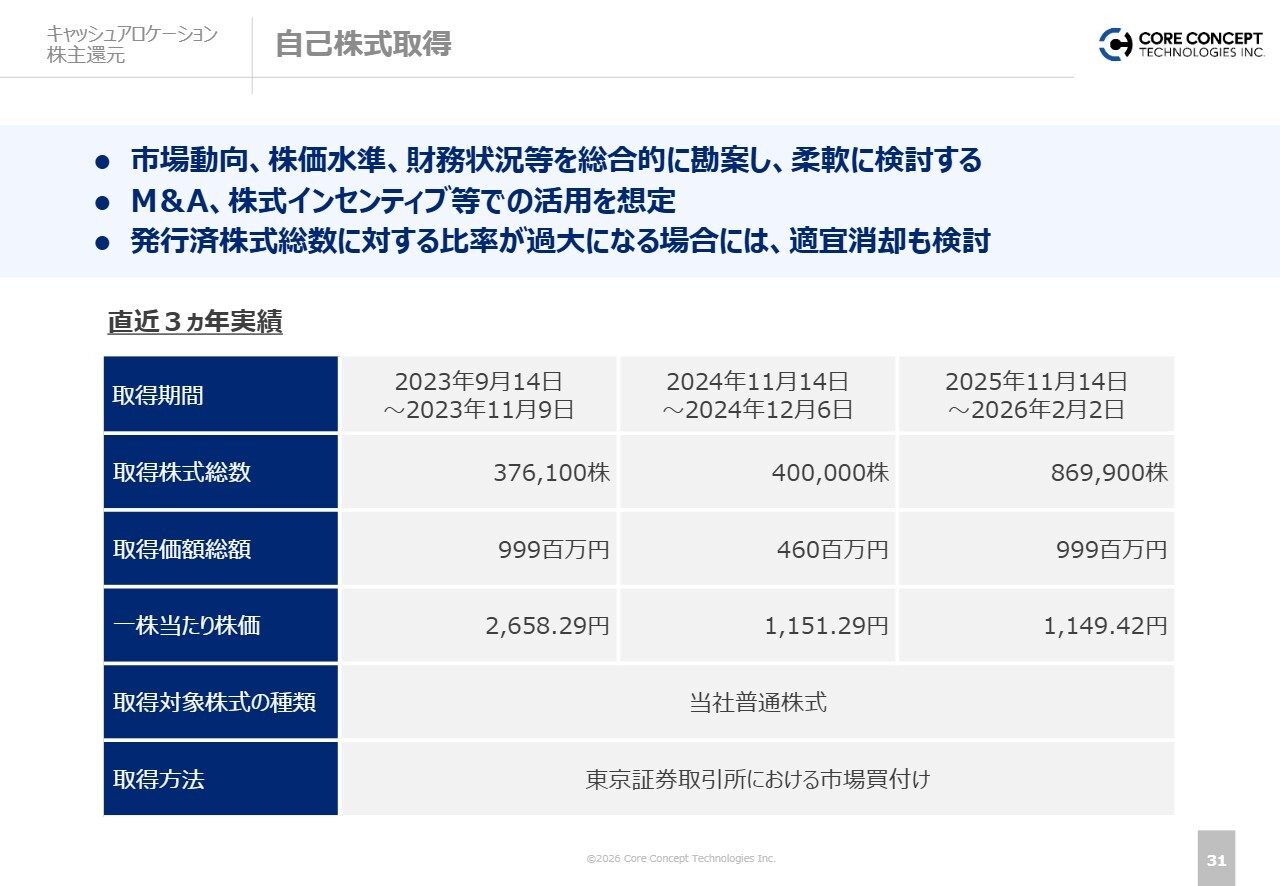The image size is (1280, 886).
Task: Select the 取得株式総数 row header
Action: pyautogui.click(x=220, y=472)
